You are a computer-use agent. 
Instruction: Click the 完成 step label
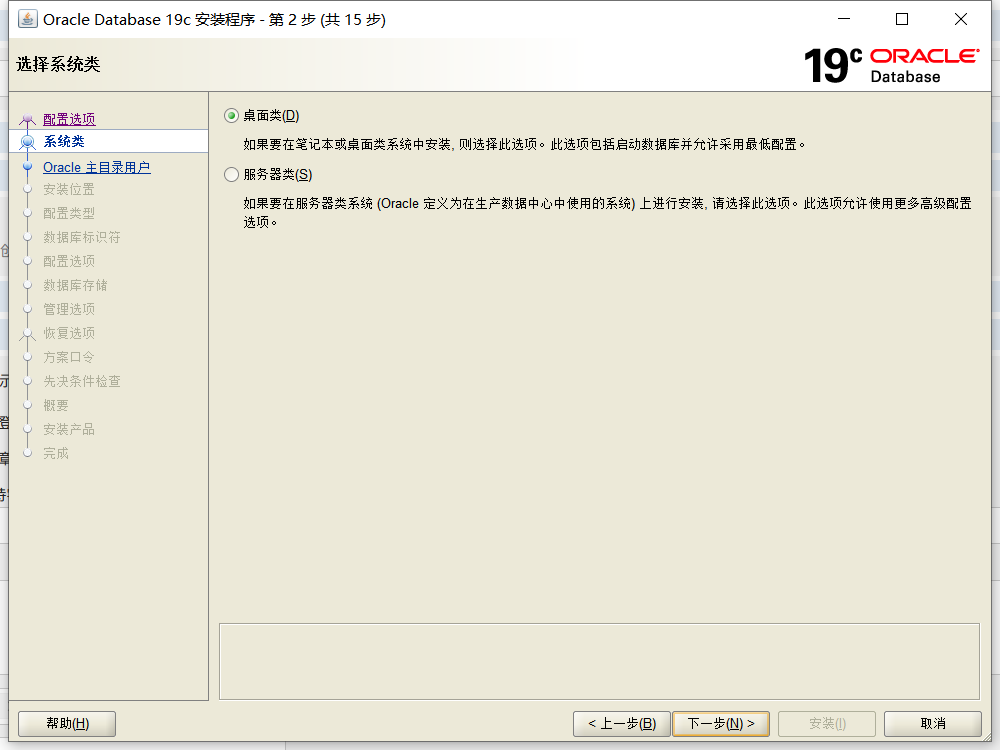tap(55, 453)
